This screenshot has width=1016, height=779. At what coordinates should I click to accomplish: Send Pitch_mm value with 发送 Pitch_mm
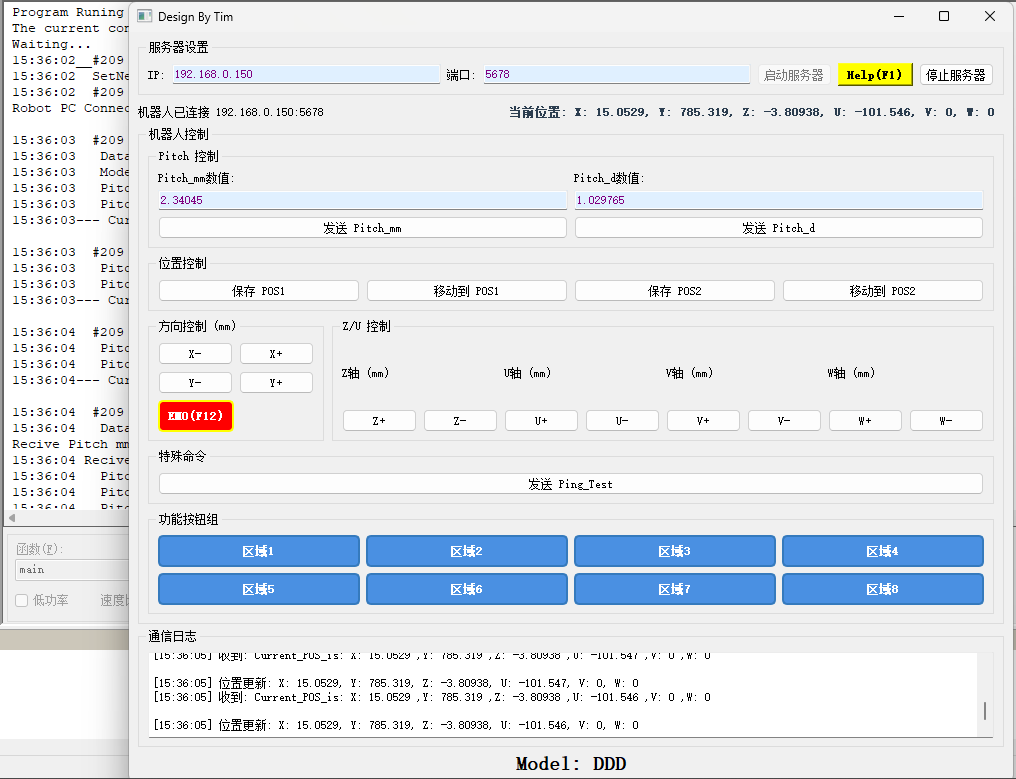click(363, 227)
